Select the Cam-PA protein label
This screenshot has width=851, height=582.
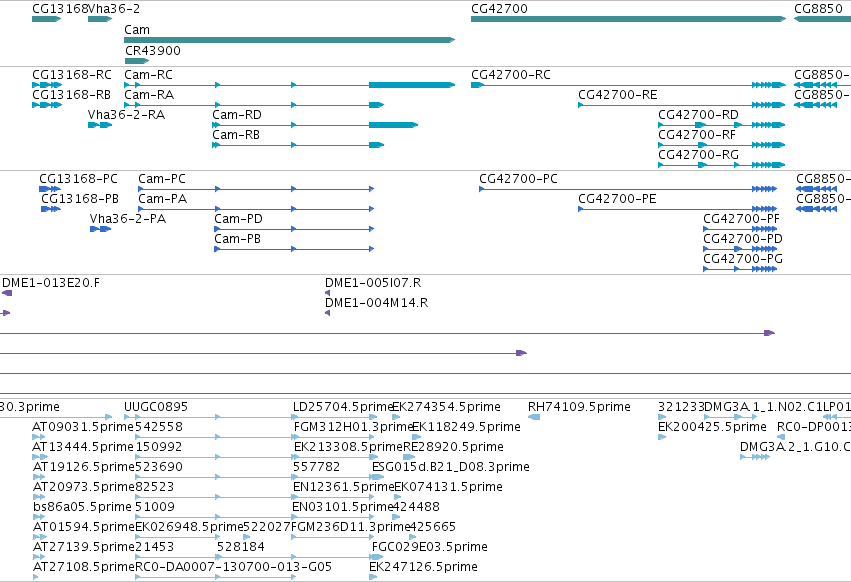click(x=163, y=199)
